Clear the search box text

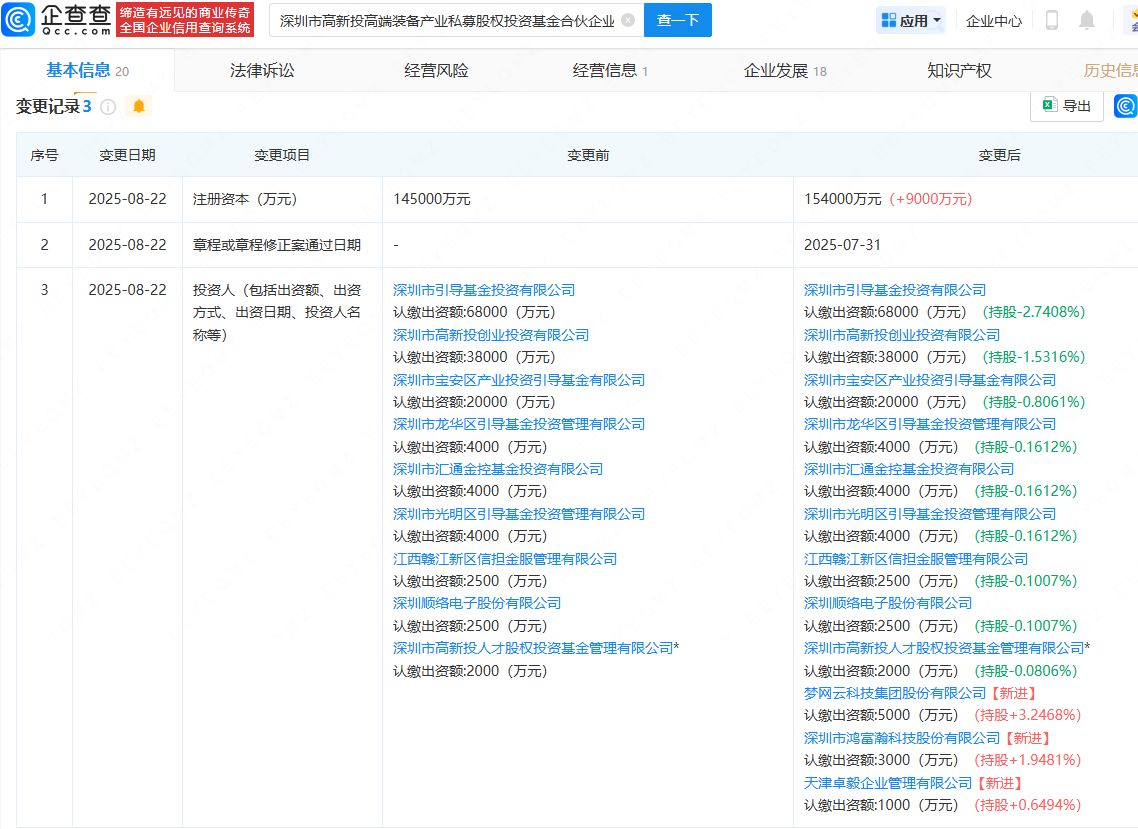pyautogui.click(x=629, y=20)
